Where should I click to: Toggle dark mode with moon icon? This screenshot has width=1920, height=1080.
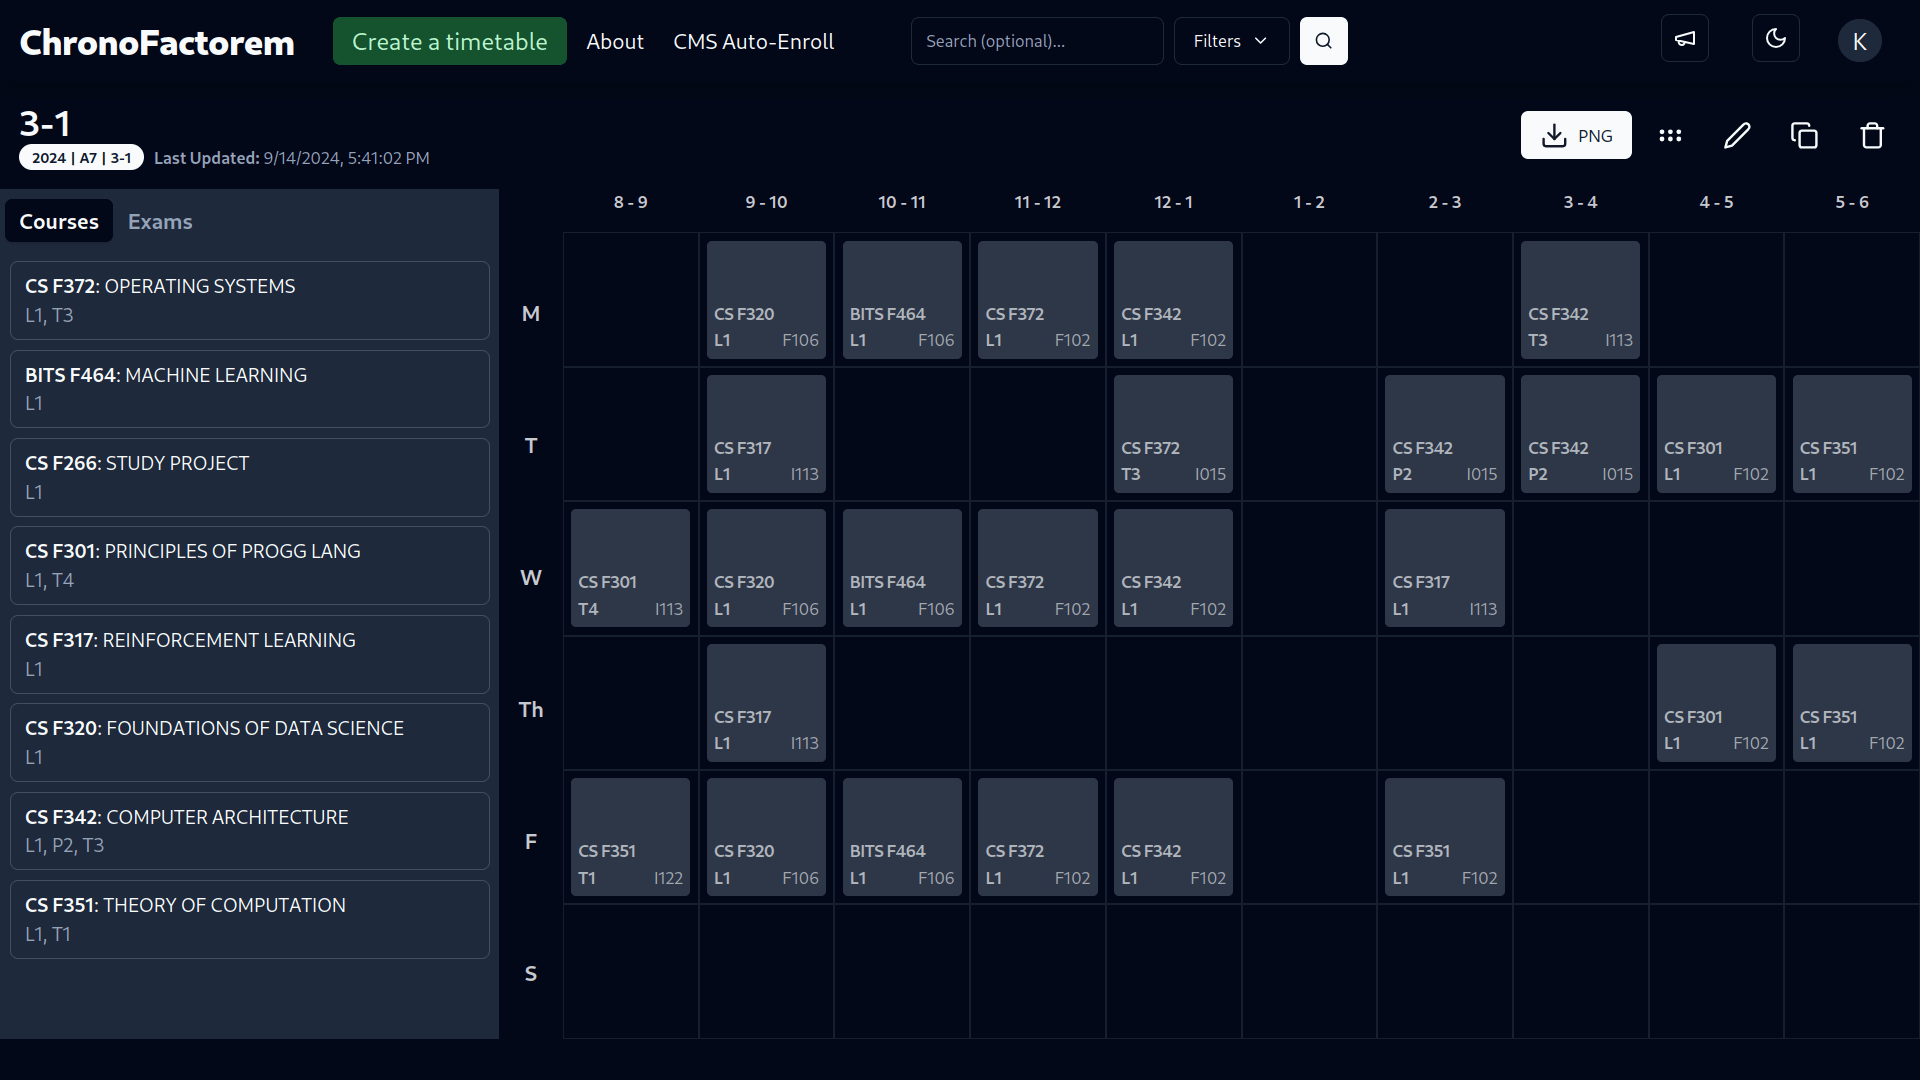point(1776,39)
